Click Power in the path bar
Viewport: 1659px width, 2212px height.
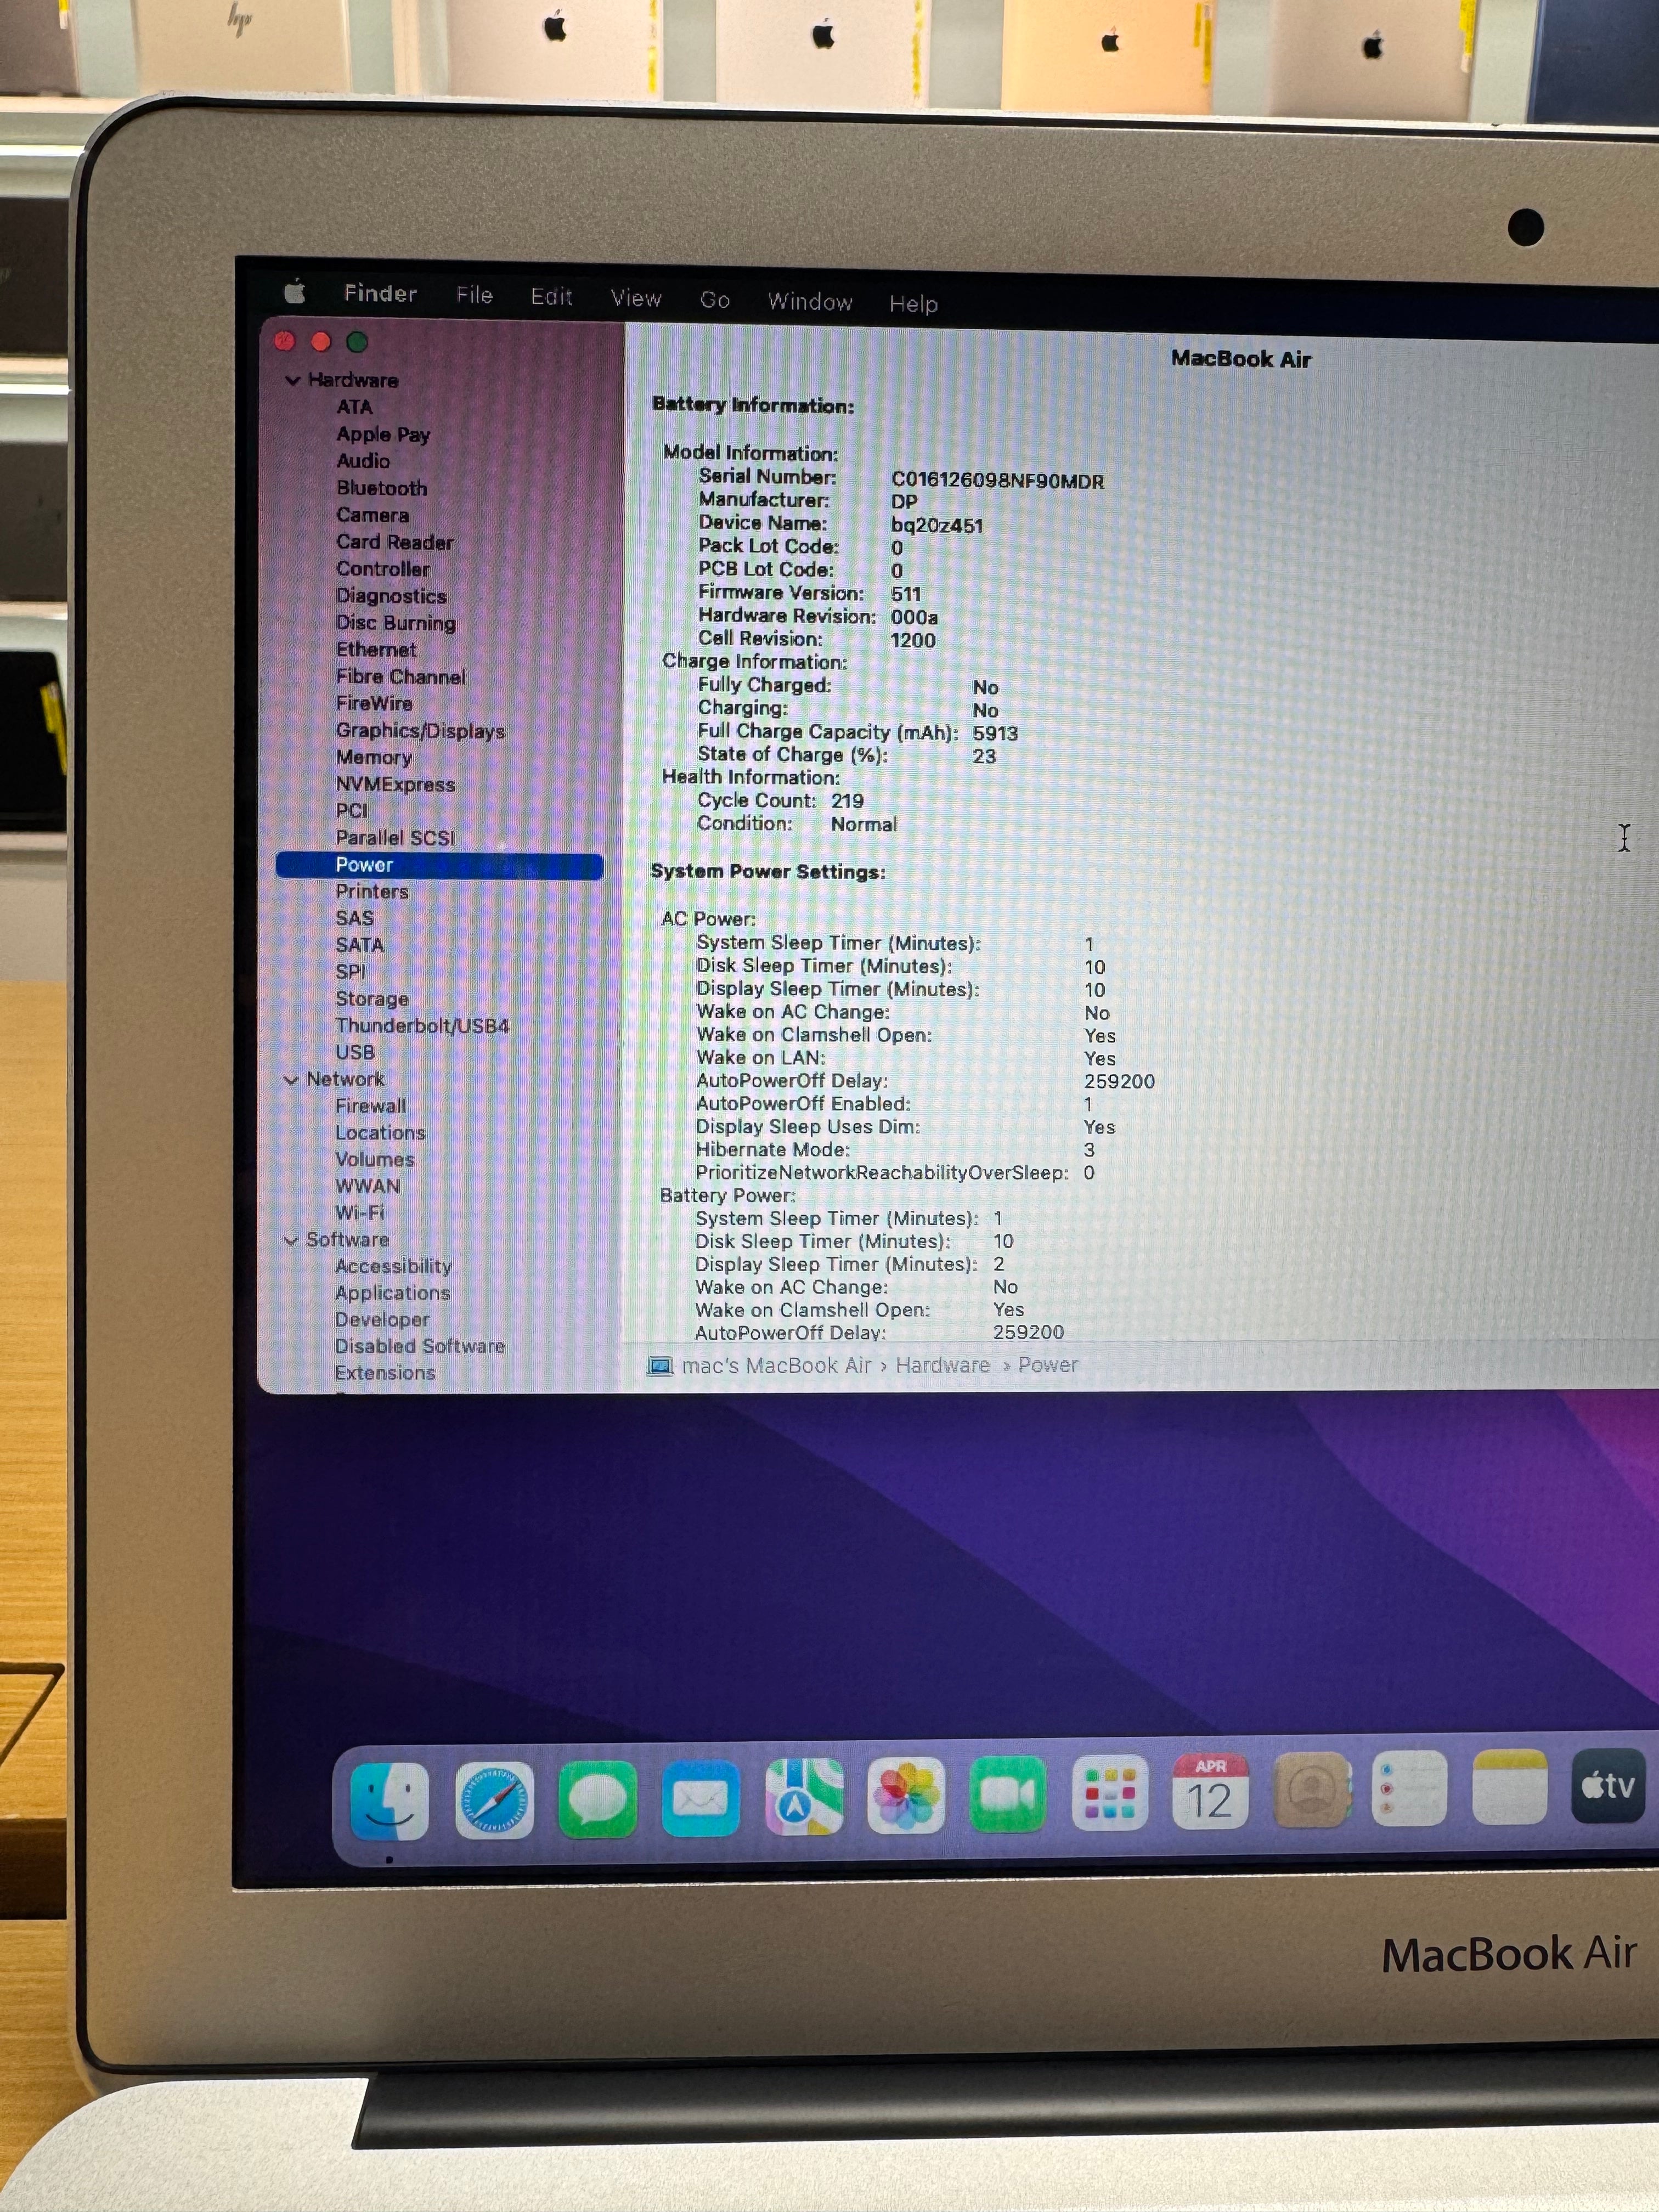(x=1047, y=1365)
